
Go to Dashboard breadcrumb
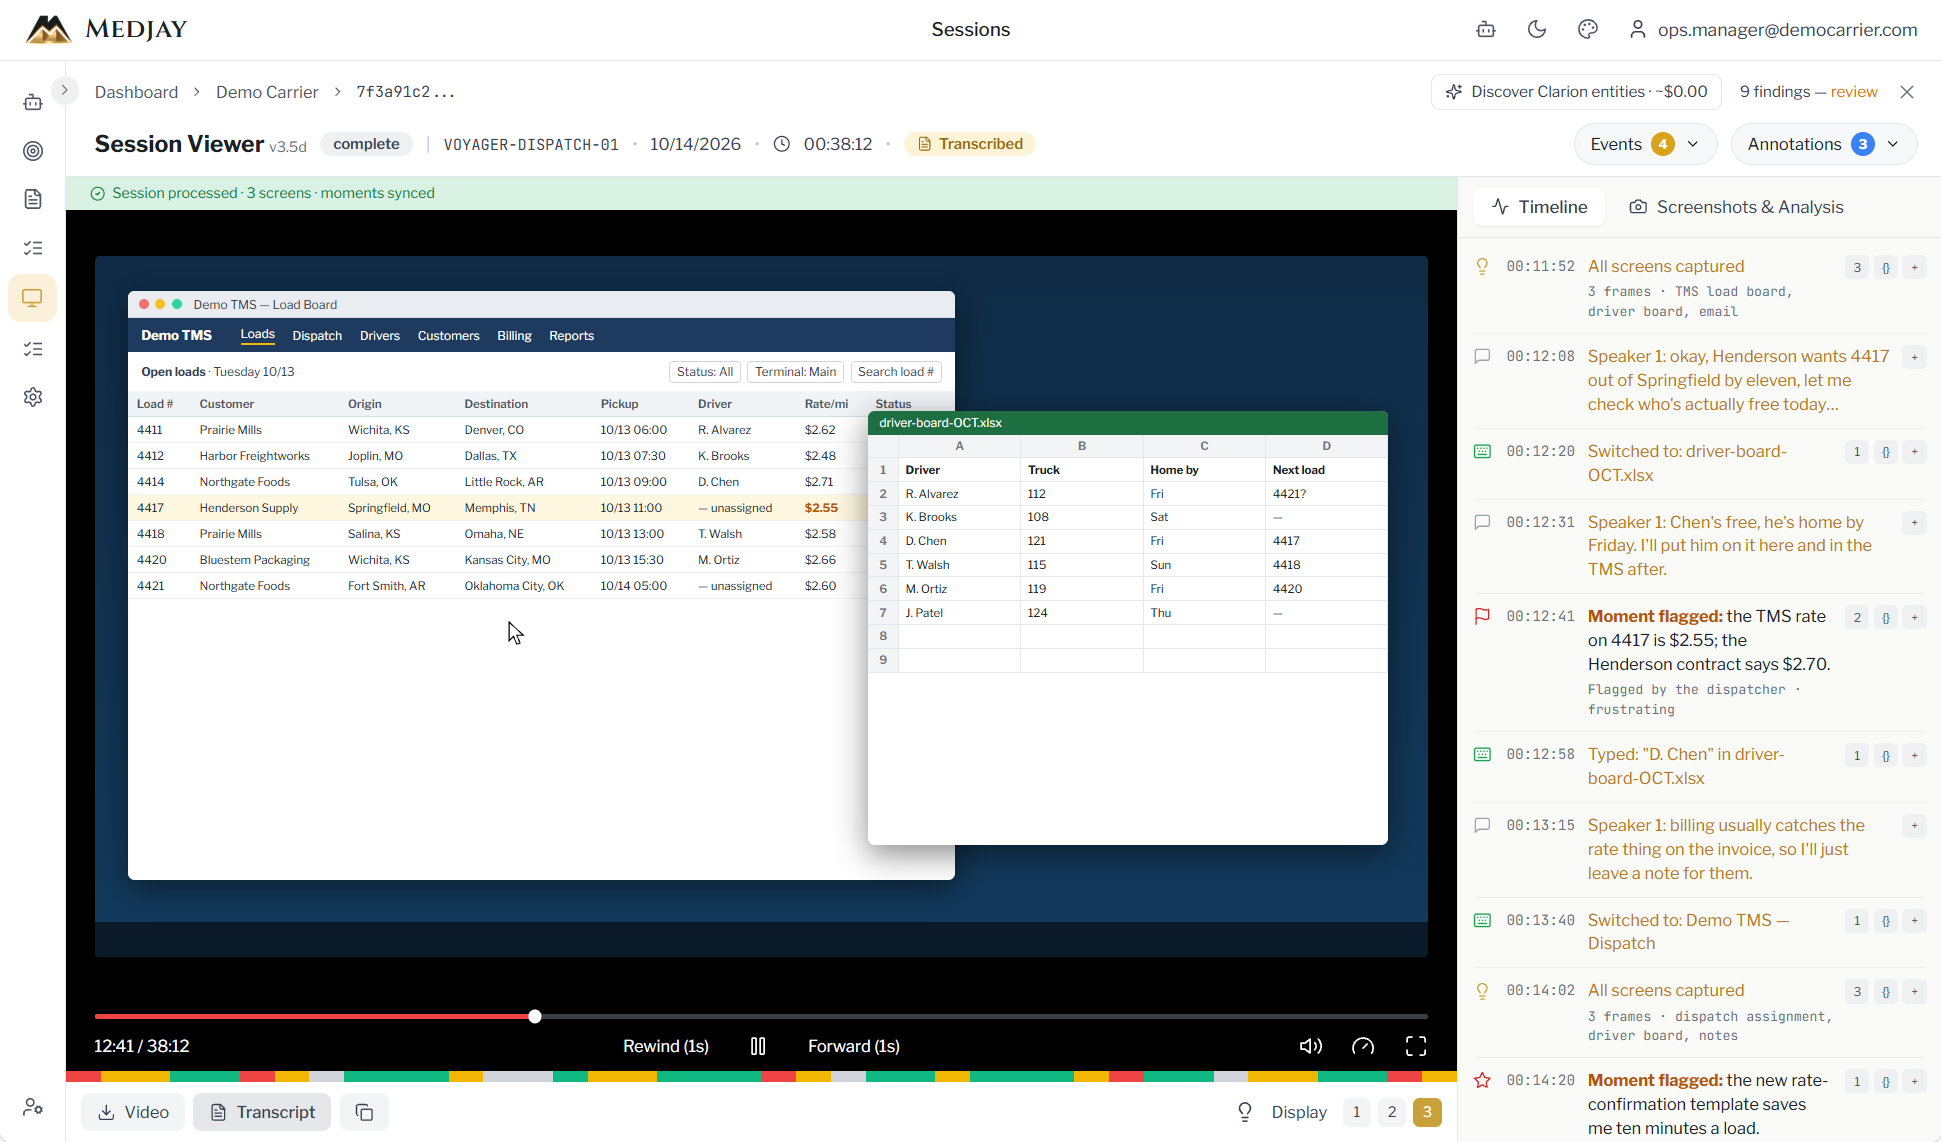[136, 92]
